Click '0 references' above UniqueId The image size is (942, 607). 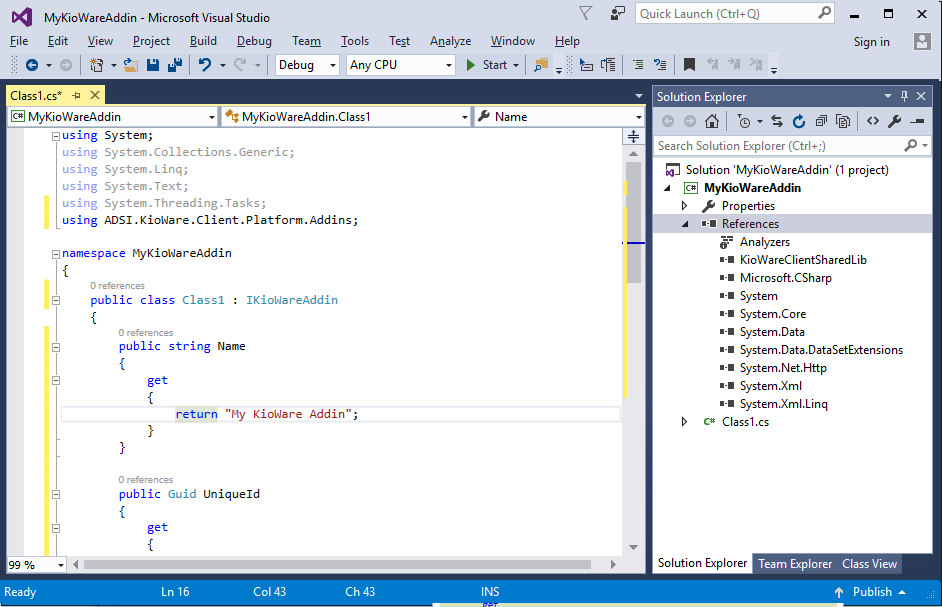pyautogui.click(x=145, y=480)
